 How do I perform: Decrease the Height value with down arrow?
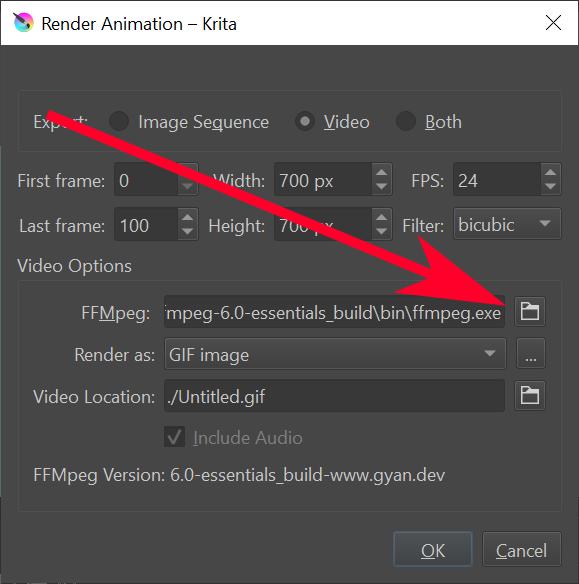click(x=381, y=232)
